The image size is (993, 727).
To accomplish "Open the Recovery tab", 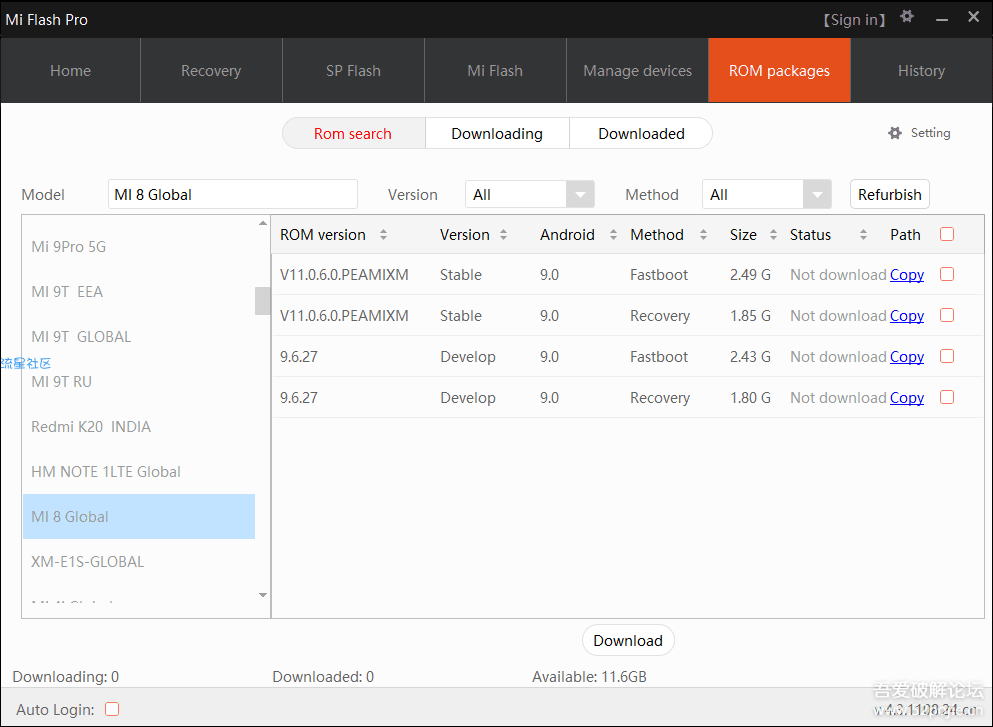I will coord(211,70).
